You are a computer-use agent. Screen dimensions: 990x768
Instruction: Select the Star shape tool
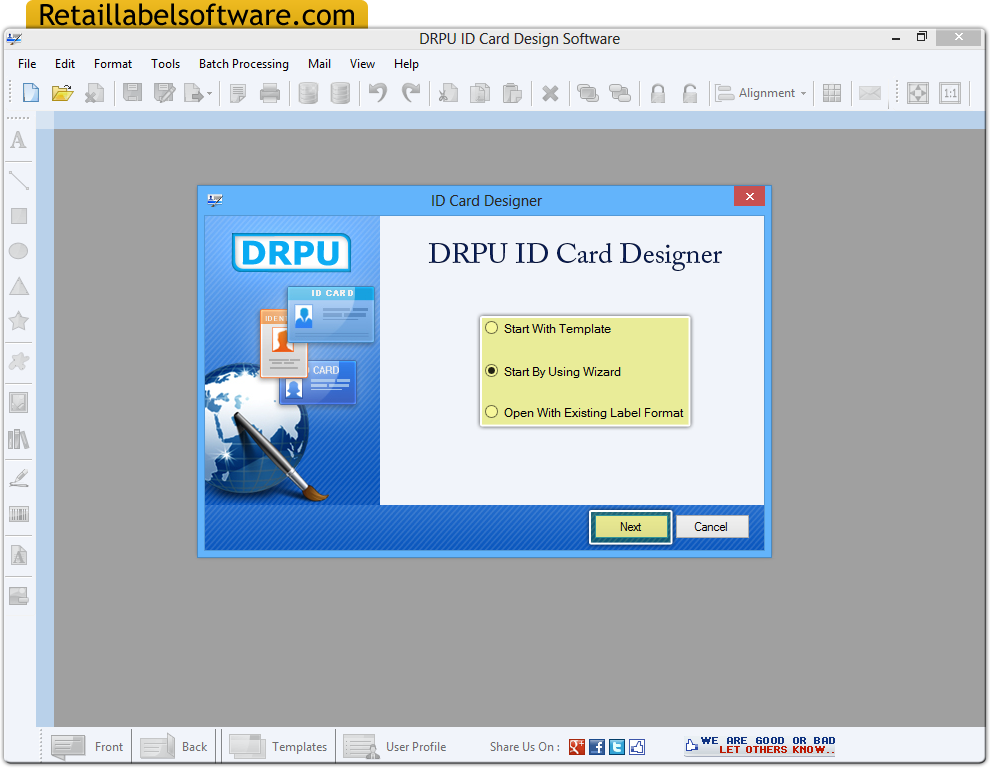click(19, 321)
